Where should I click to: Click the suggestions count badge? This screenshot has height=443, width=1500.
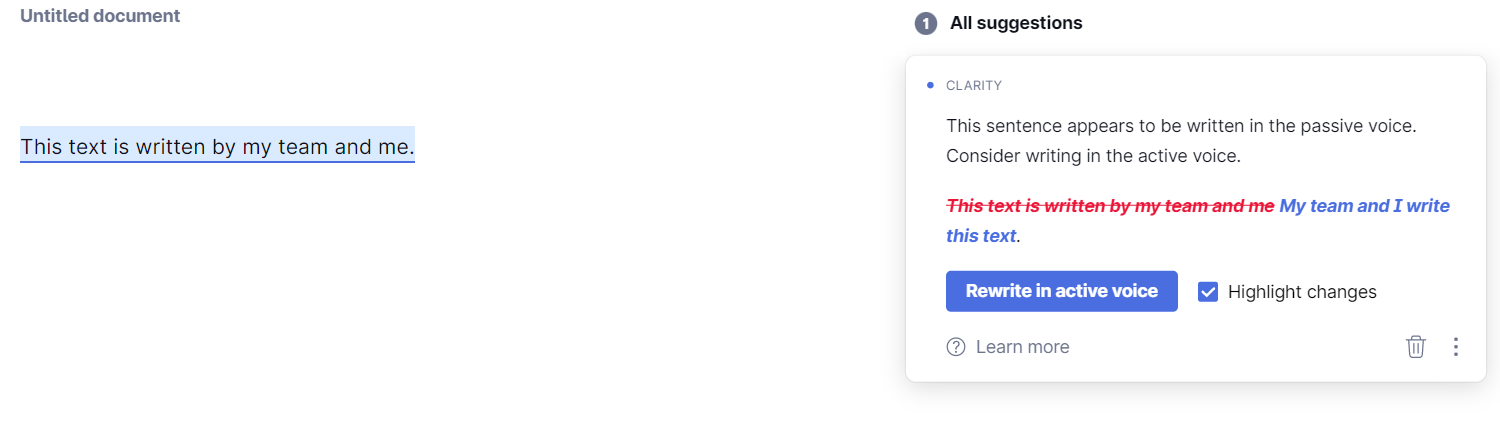926,23
